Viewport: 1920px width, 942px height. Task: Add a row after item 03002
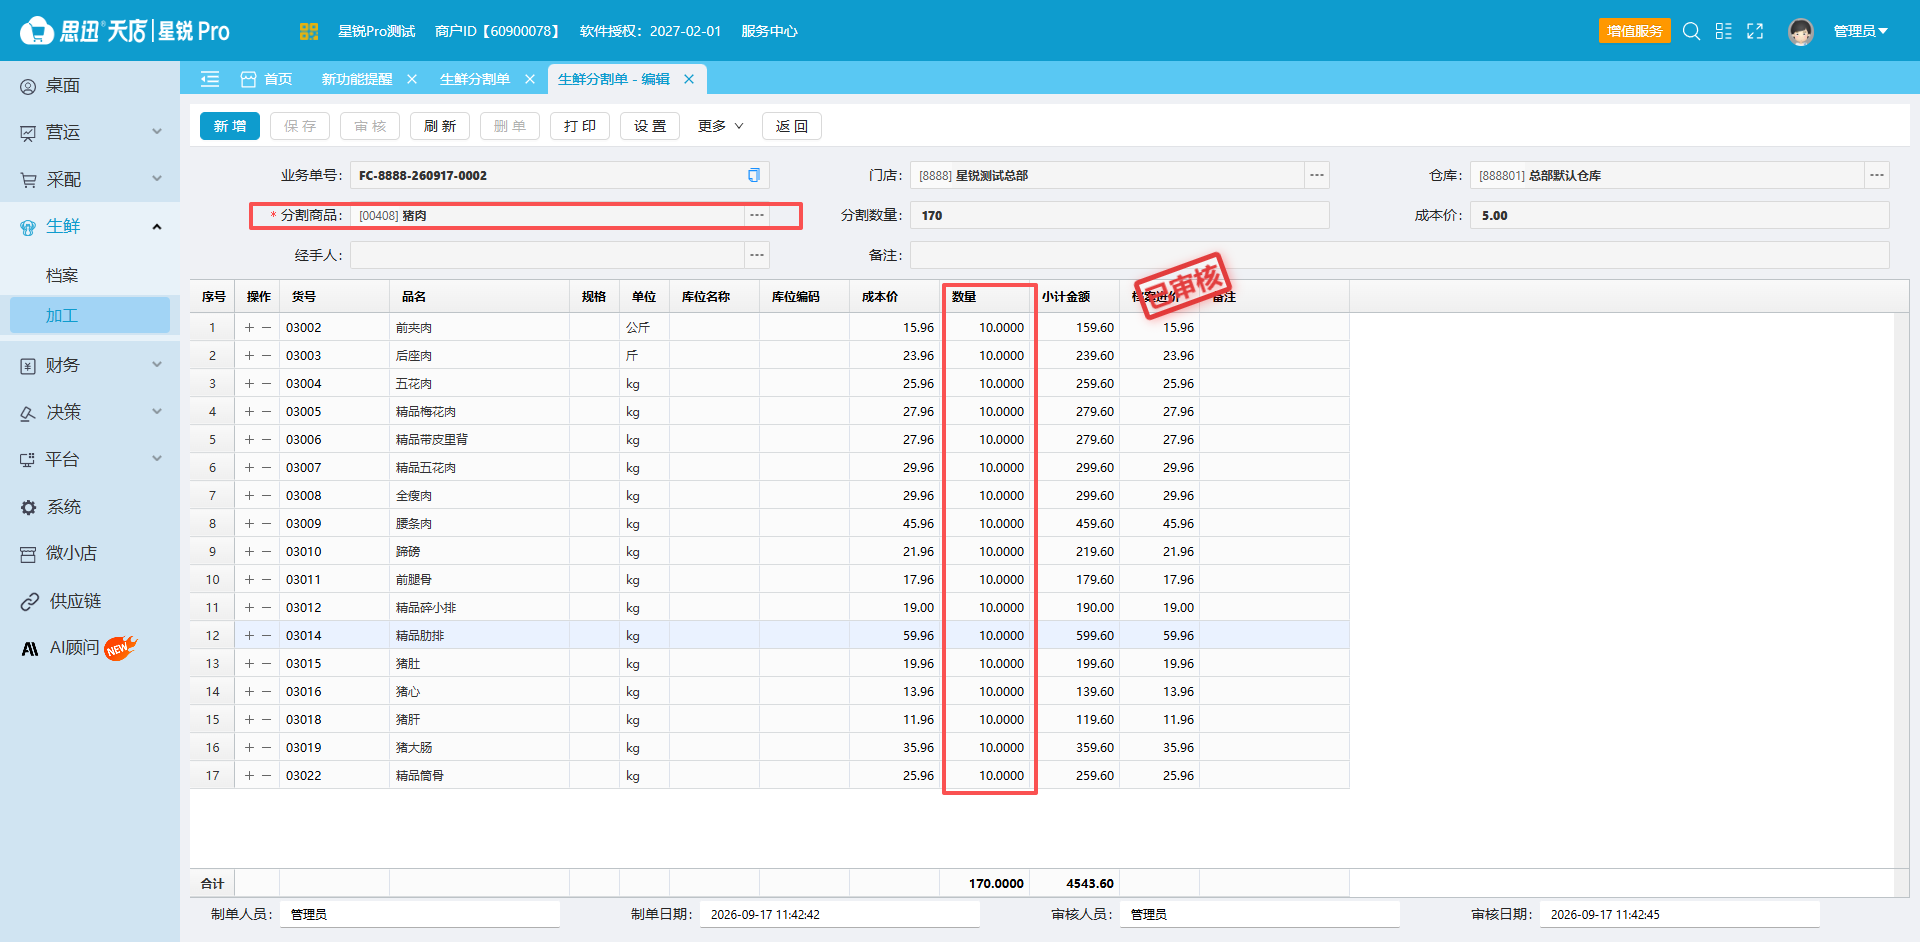coord(249,327)
